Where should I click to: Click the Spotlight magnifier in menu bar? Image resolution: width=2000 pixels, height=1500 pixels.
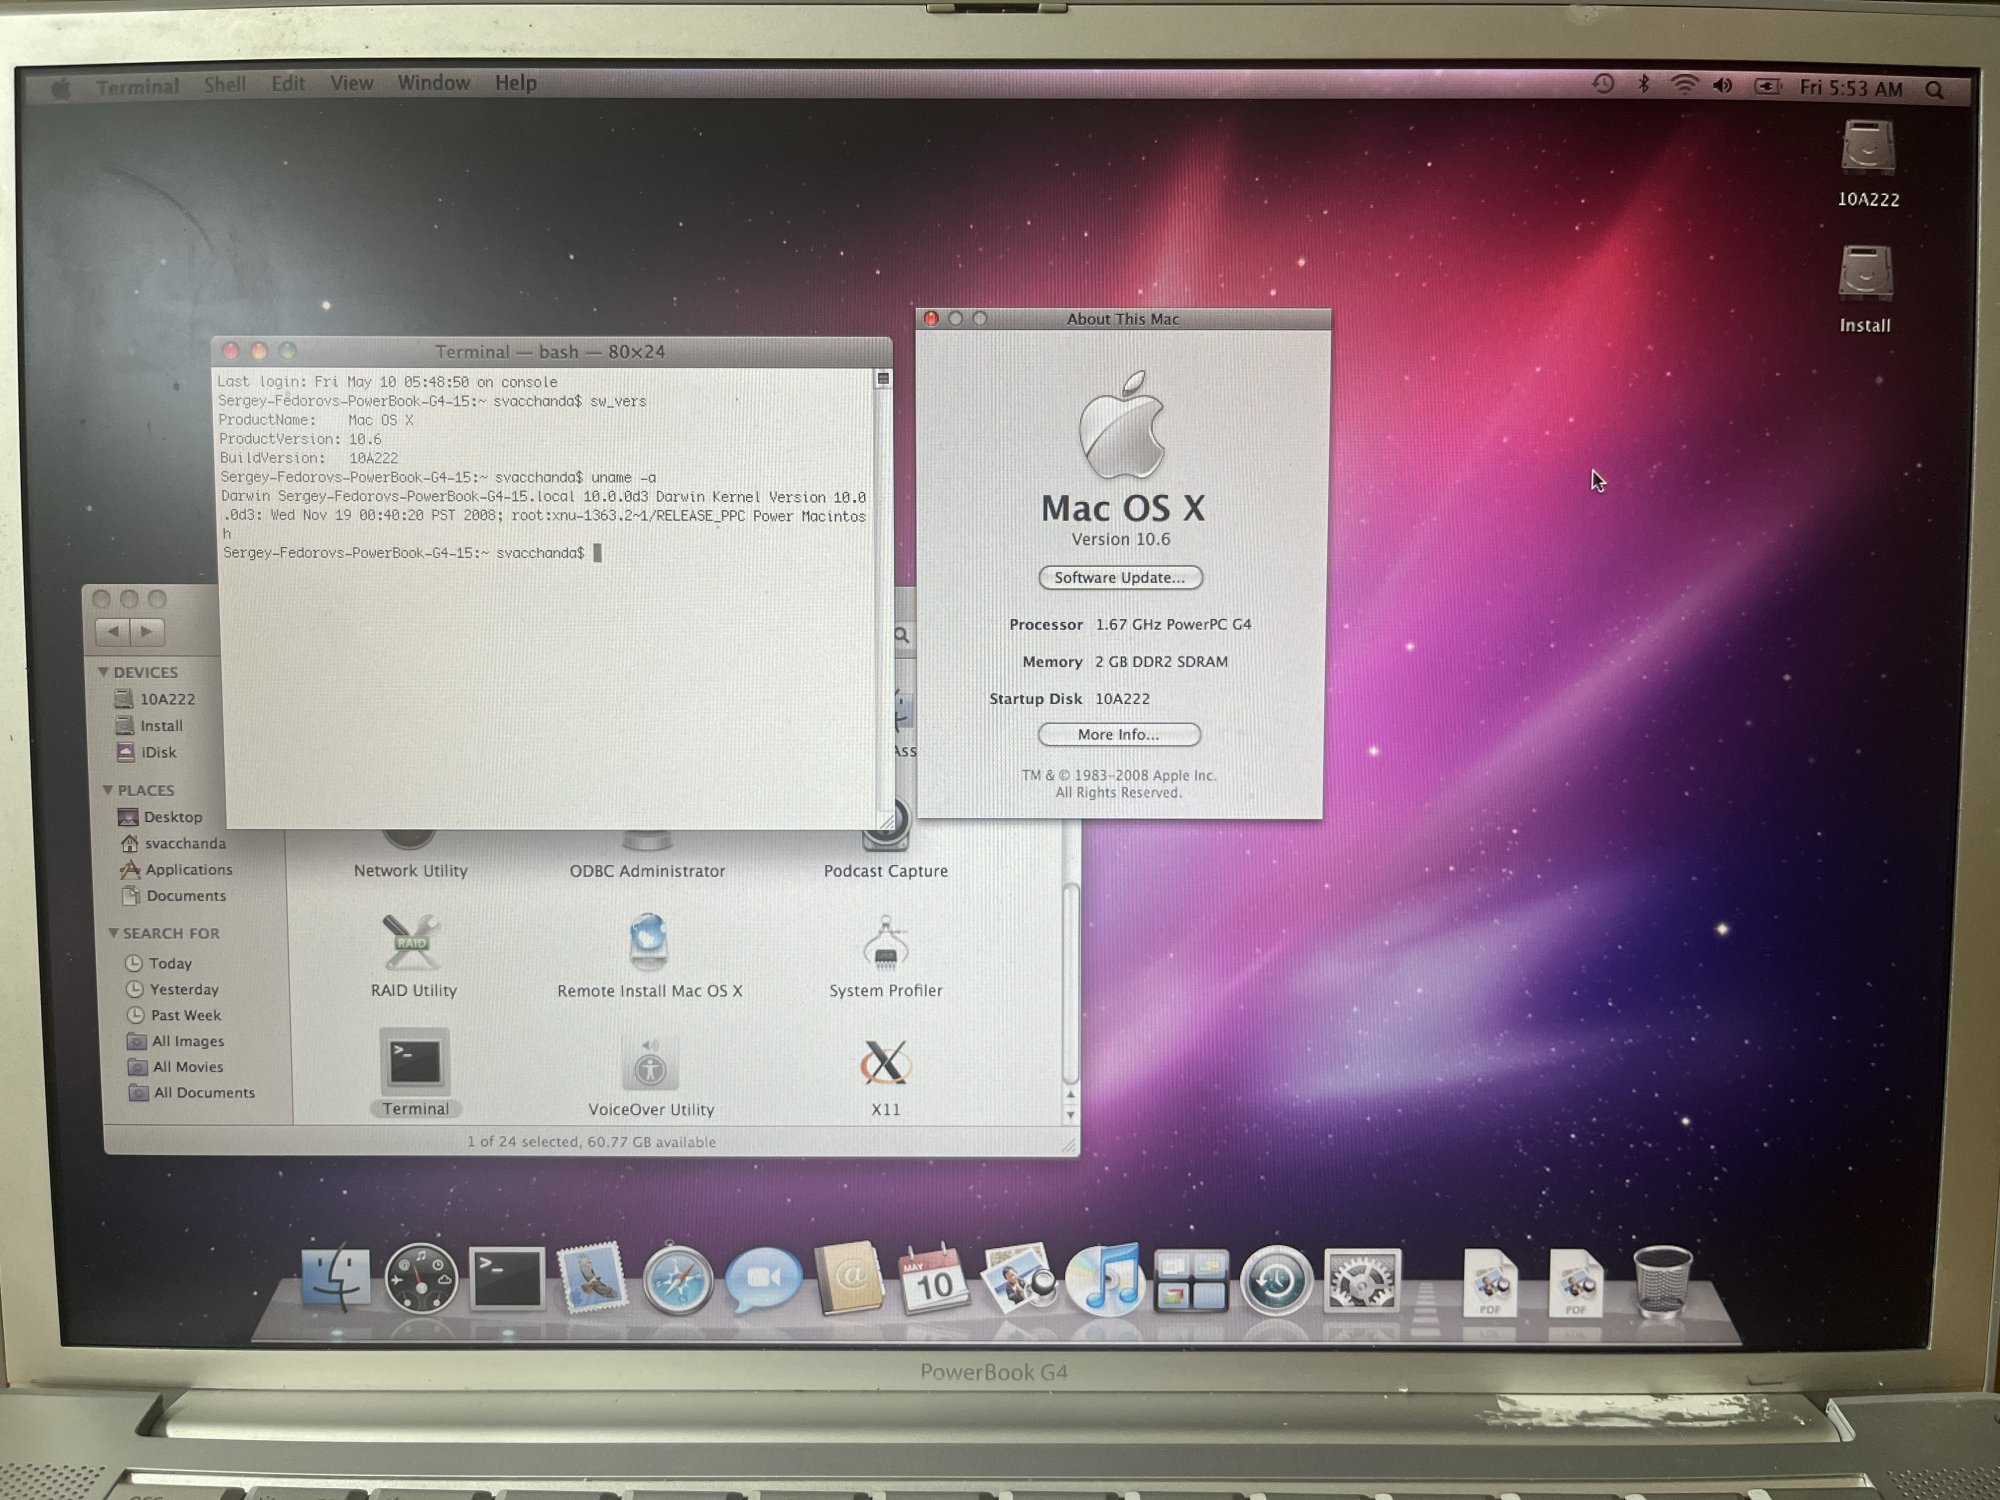[1934, 90]
